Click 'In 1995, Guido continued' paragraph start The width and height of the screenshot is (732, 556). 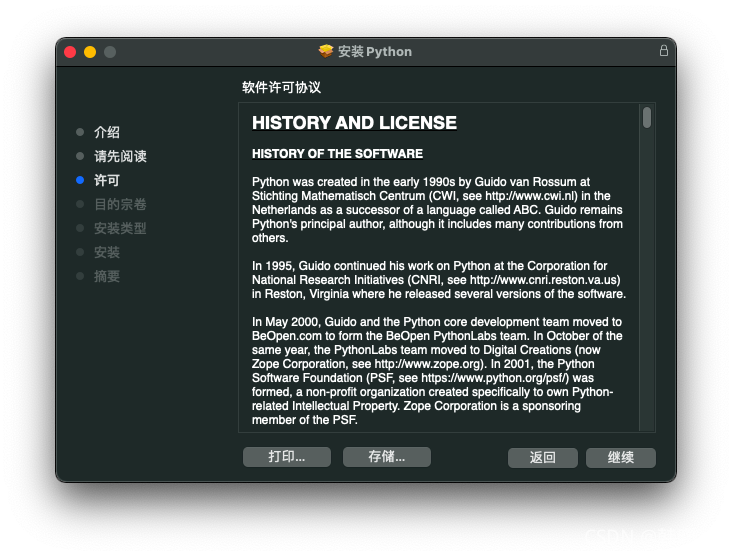[316, 266]
